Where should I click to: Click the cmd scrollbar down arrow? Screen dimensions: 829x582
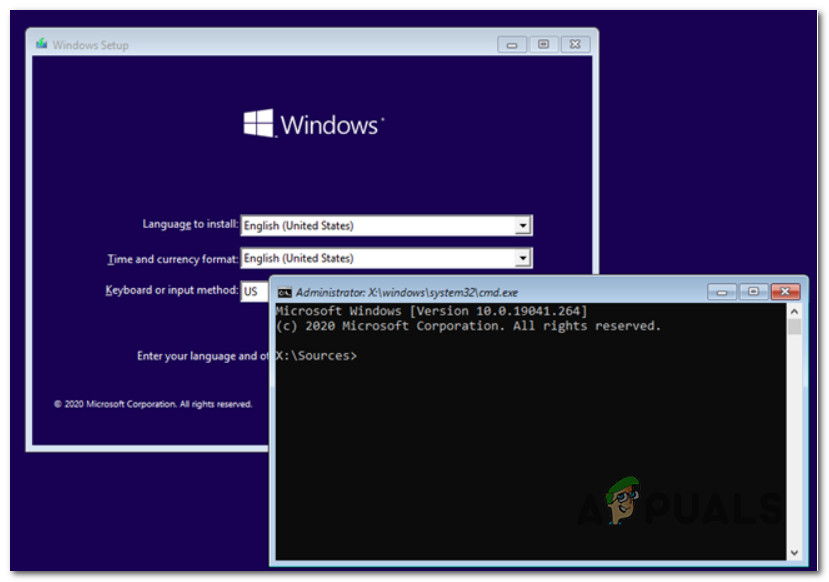click(794, 553)
